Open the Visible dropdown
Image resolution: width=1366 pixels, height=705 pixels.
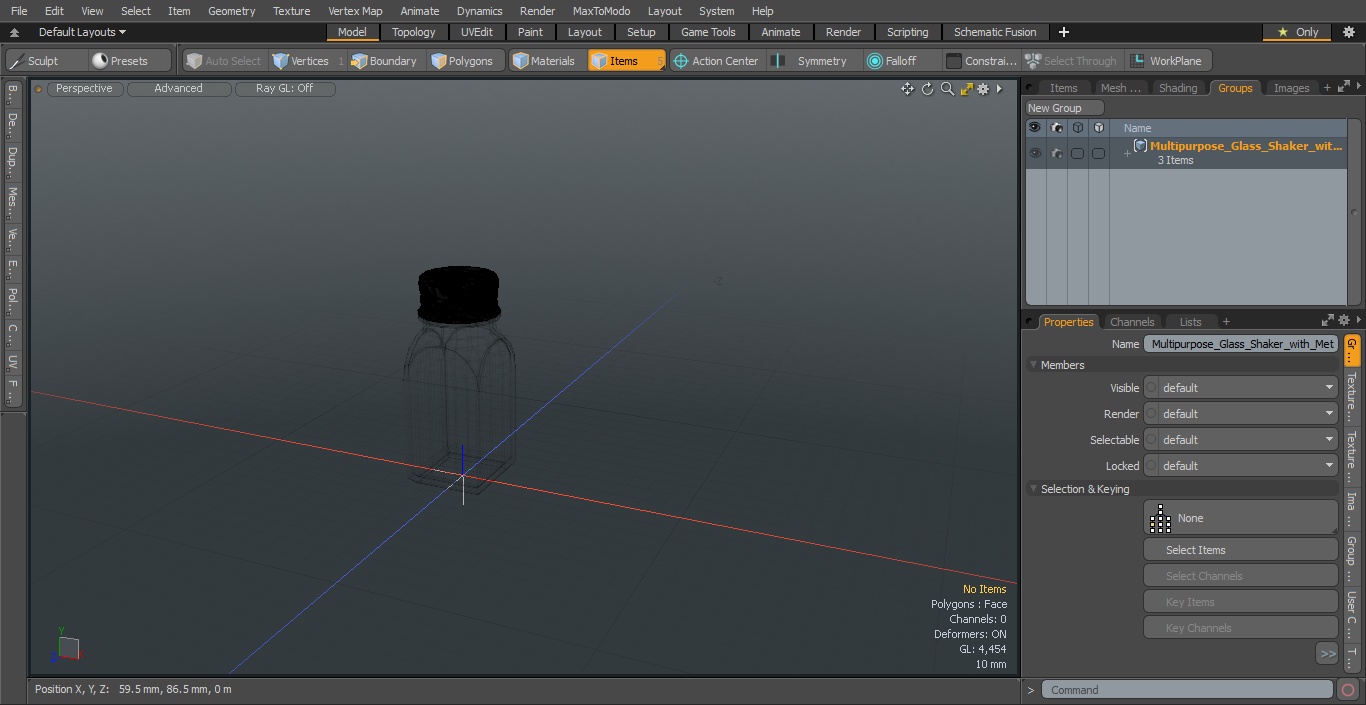tap(1241, 388)
